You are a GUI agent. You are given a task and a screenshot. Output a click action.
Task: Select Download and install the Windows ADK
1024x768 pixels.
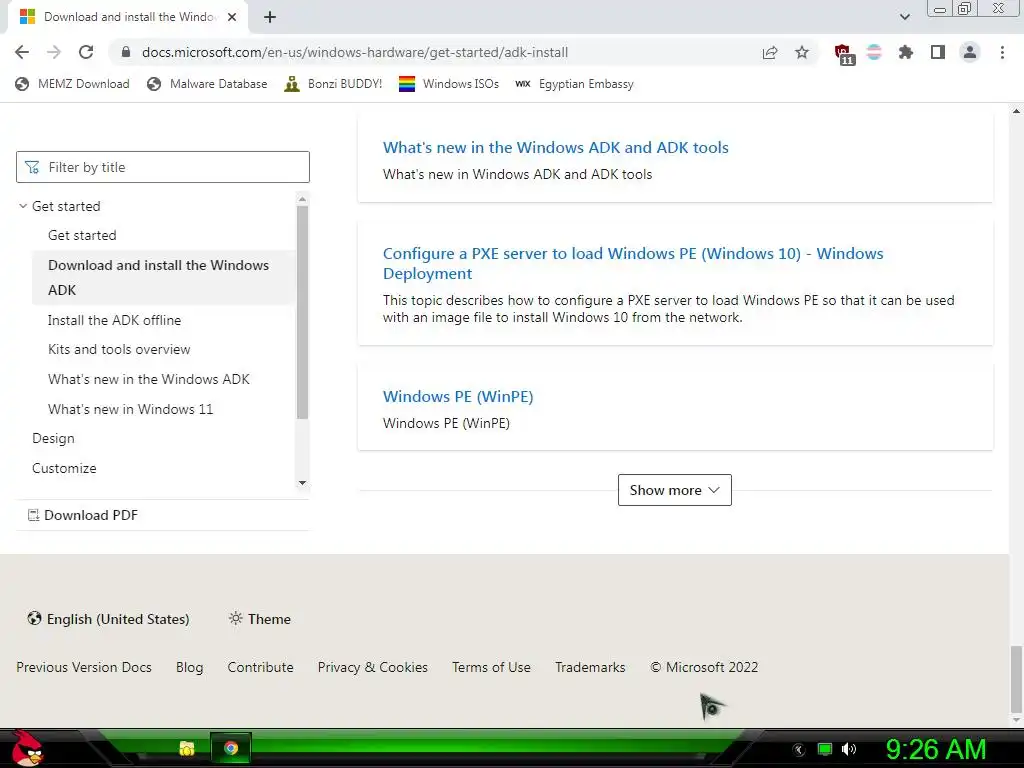(162, 278)
